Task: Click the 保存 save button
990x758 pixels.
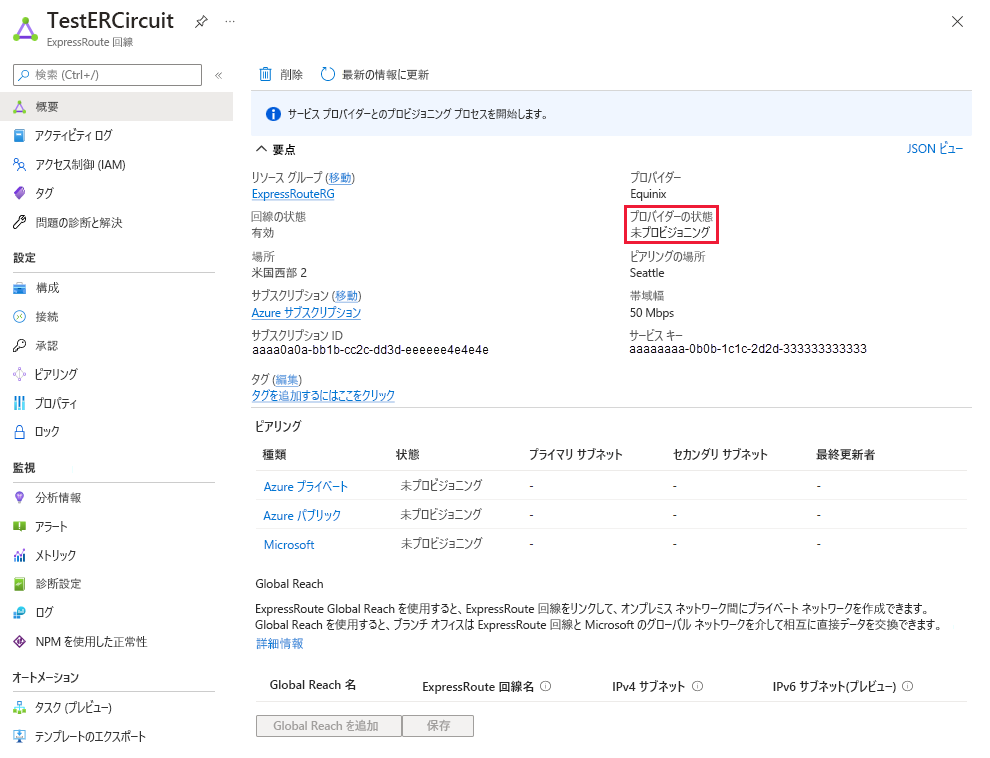Action: click(438, 726)
